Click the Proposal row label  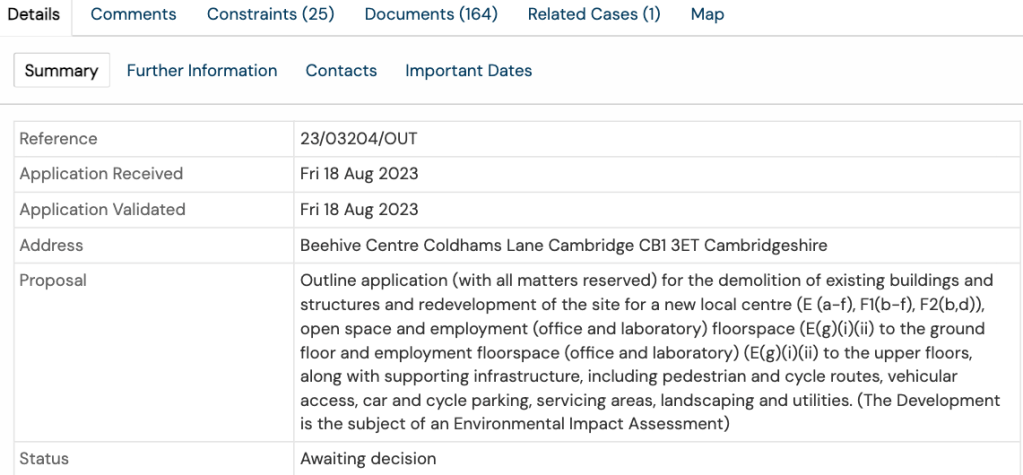point(53,281)
